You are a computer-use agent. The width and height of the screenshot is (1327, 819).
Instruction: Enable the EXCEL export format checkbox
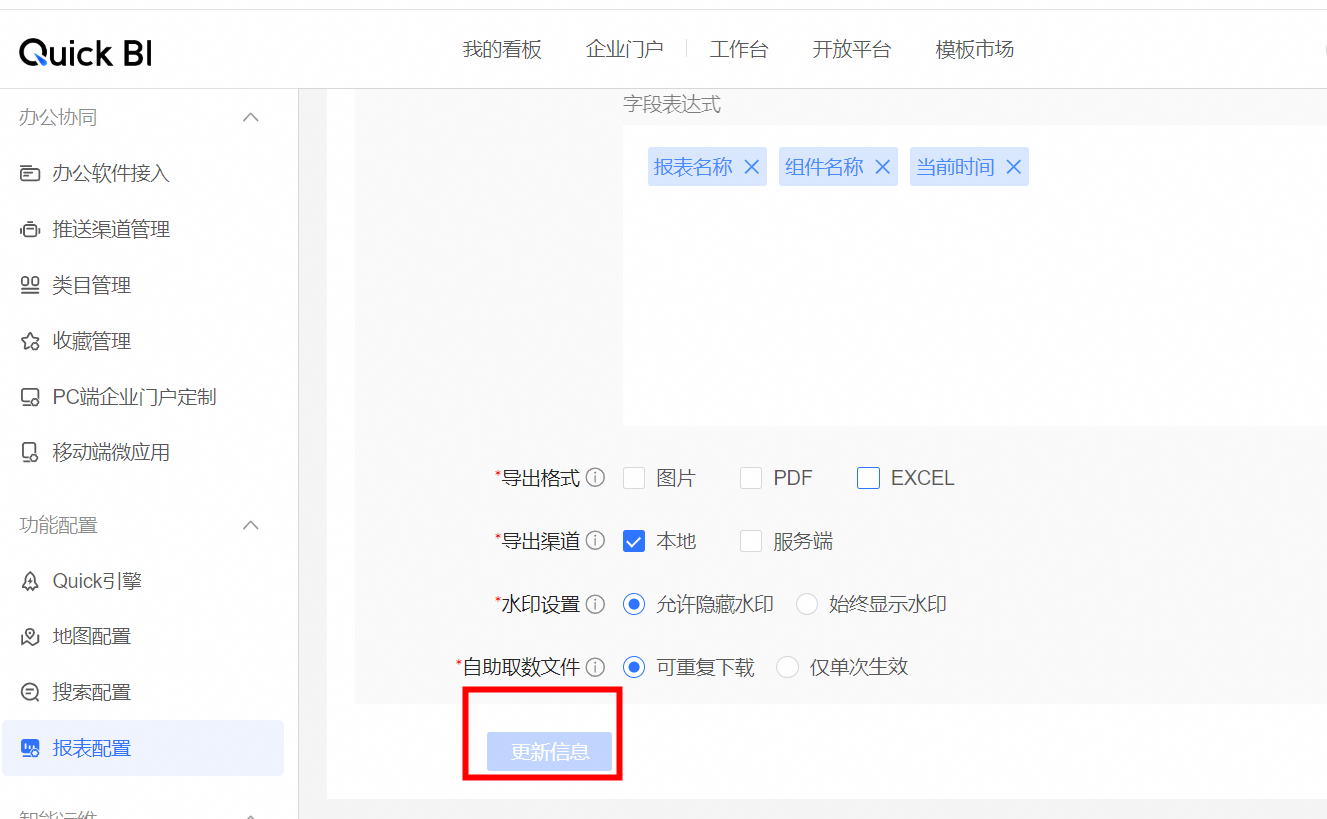(x=868, y=478)
